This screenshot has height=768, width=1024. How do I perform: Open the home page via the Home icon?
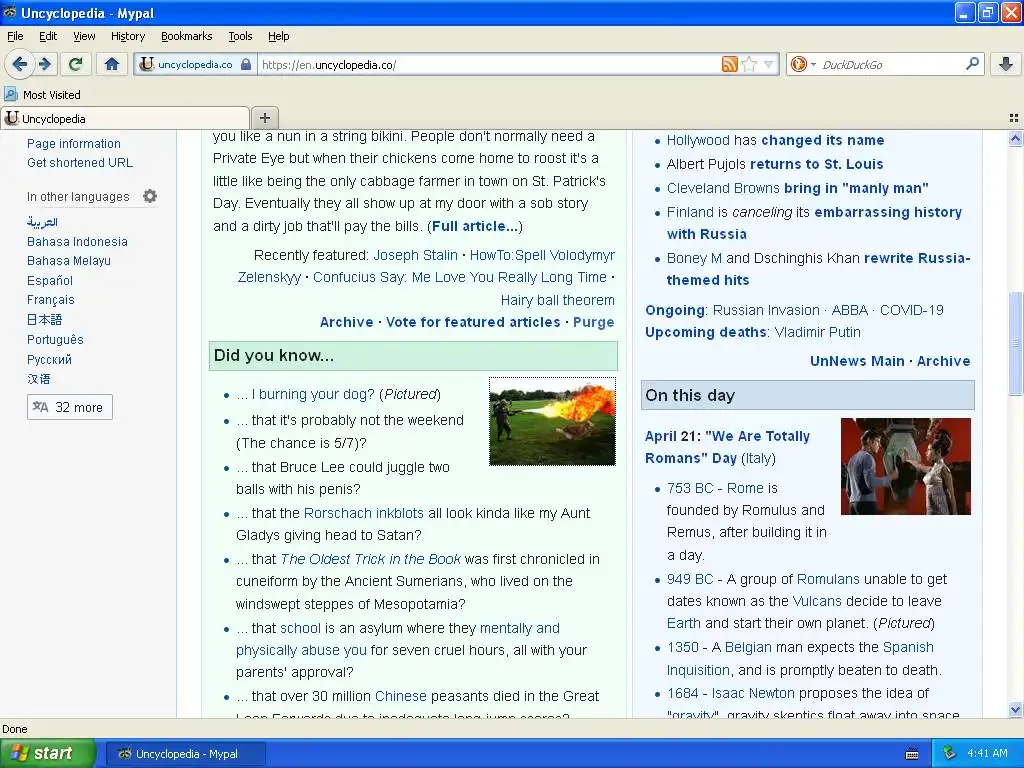[112, 64]
